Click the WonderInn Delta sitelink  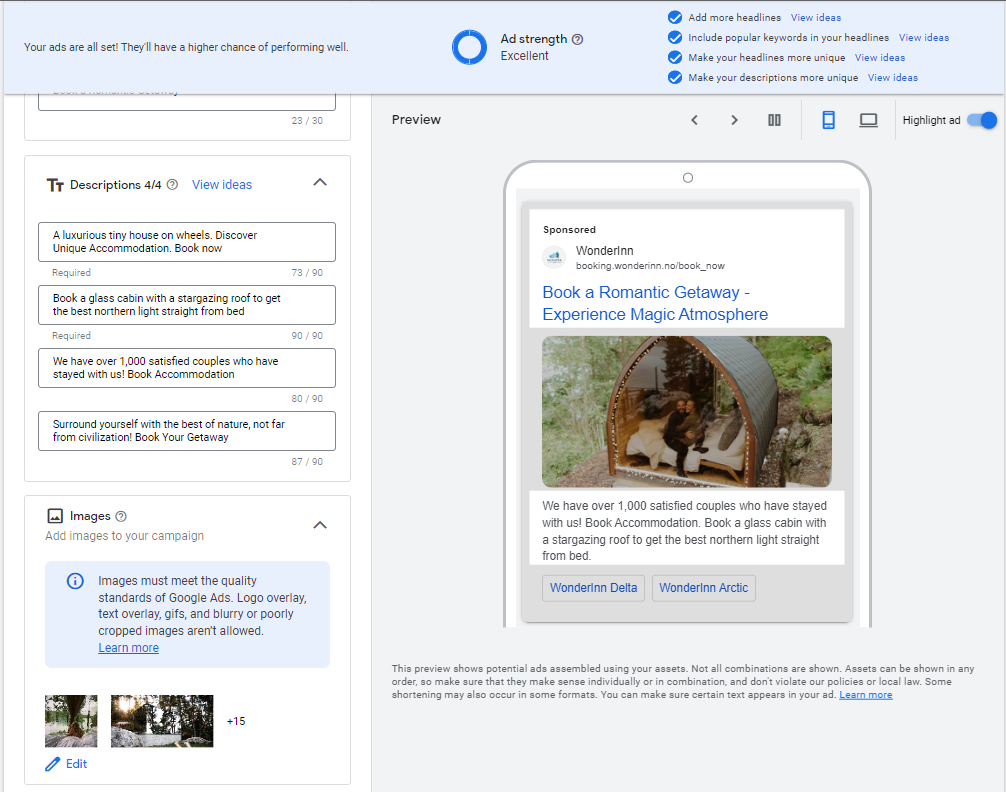(x=593, y=588)
